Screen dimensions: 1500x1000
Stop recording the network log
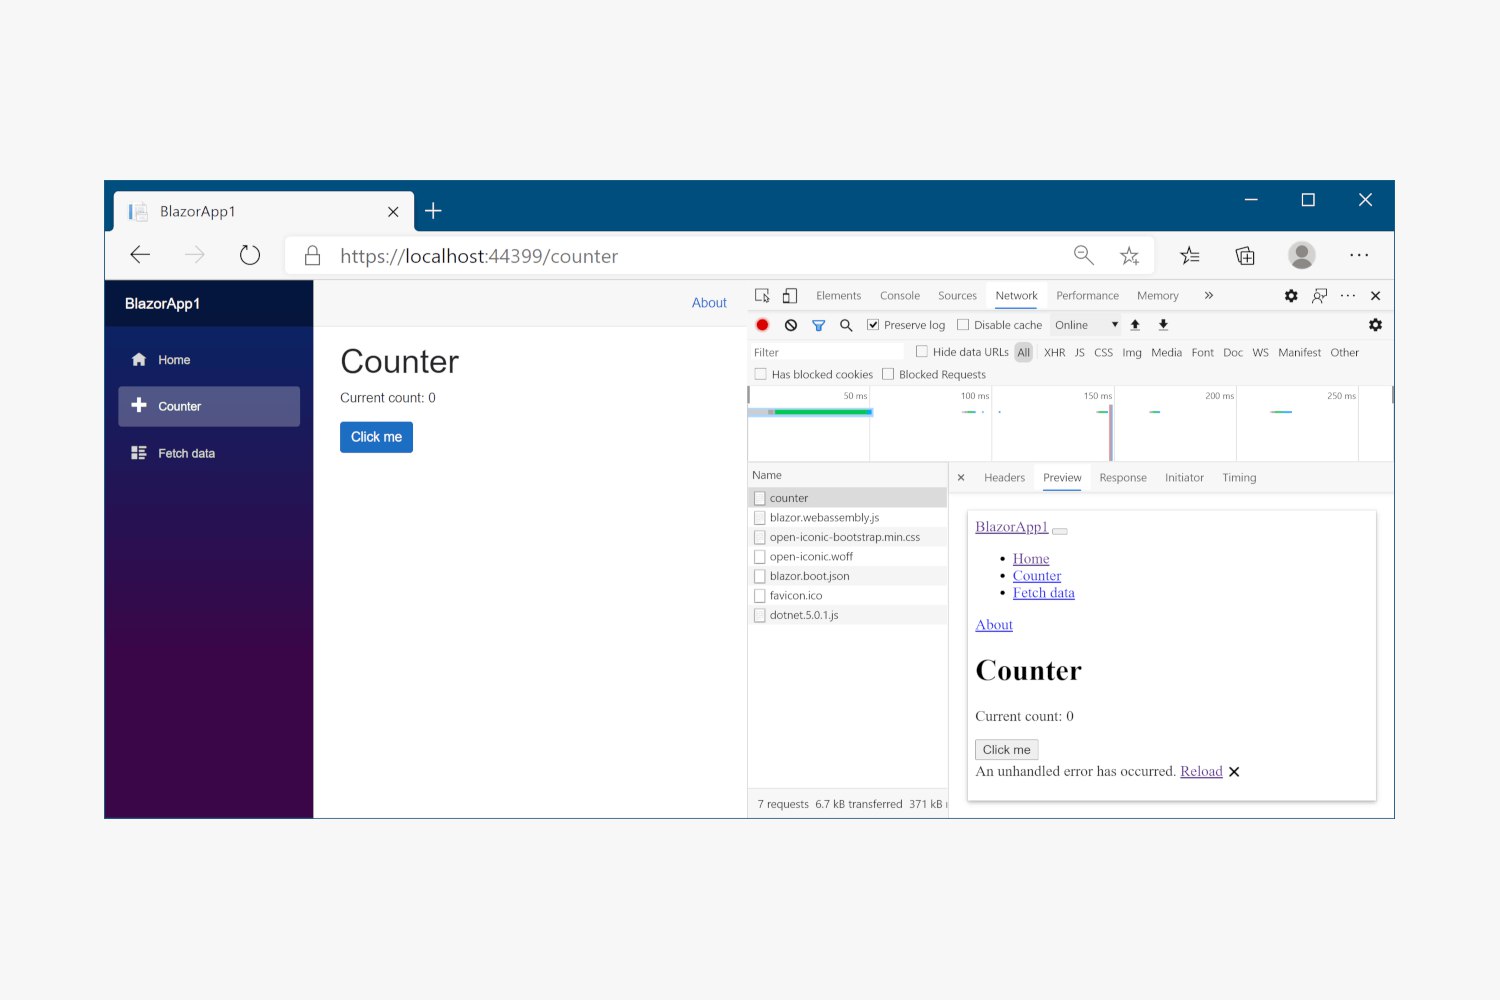point(762,325)
